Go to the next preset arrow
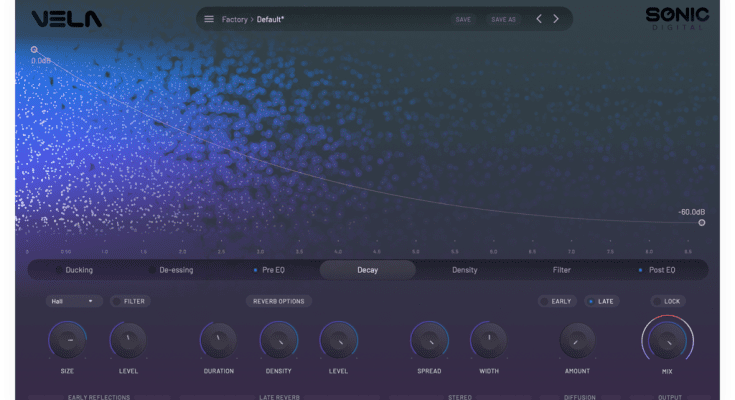 pyautogui.click(x=557, y=19)
